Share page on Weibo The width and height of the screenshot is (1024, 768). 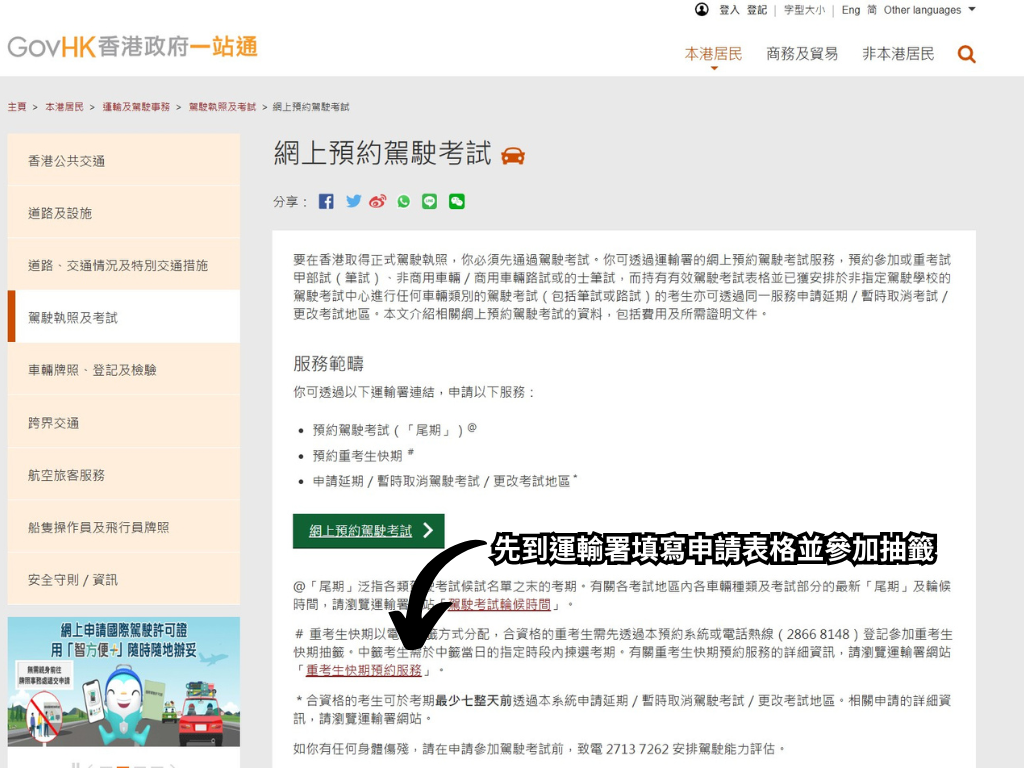[x=378, y=201]
